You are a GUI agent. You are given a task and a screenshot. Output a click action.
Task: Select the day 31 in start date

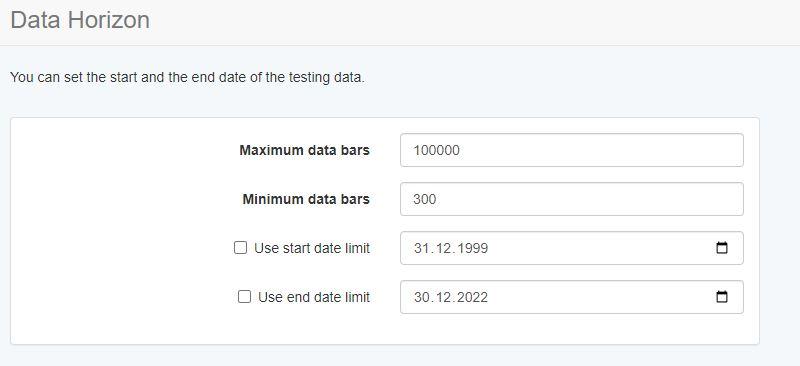pos(420,249)
